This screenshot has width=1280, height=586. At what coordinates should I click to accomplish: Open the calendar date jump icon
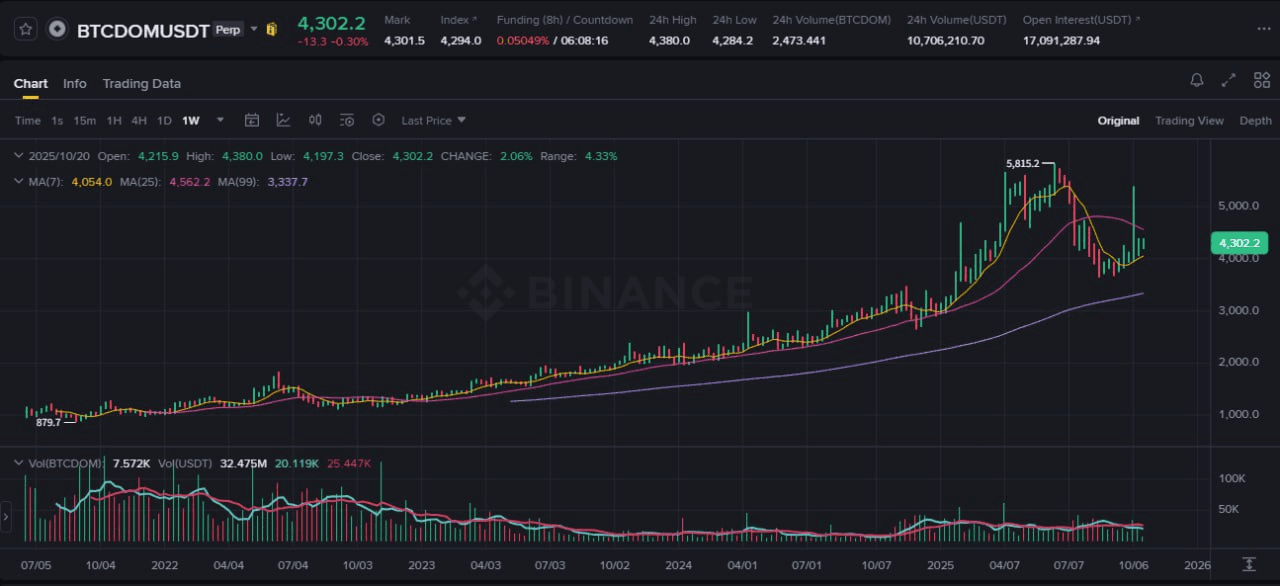pos(252,120)
